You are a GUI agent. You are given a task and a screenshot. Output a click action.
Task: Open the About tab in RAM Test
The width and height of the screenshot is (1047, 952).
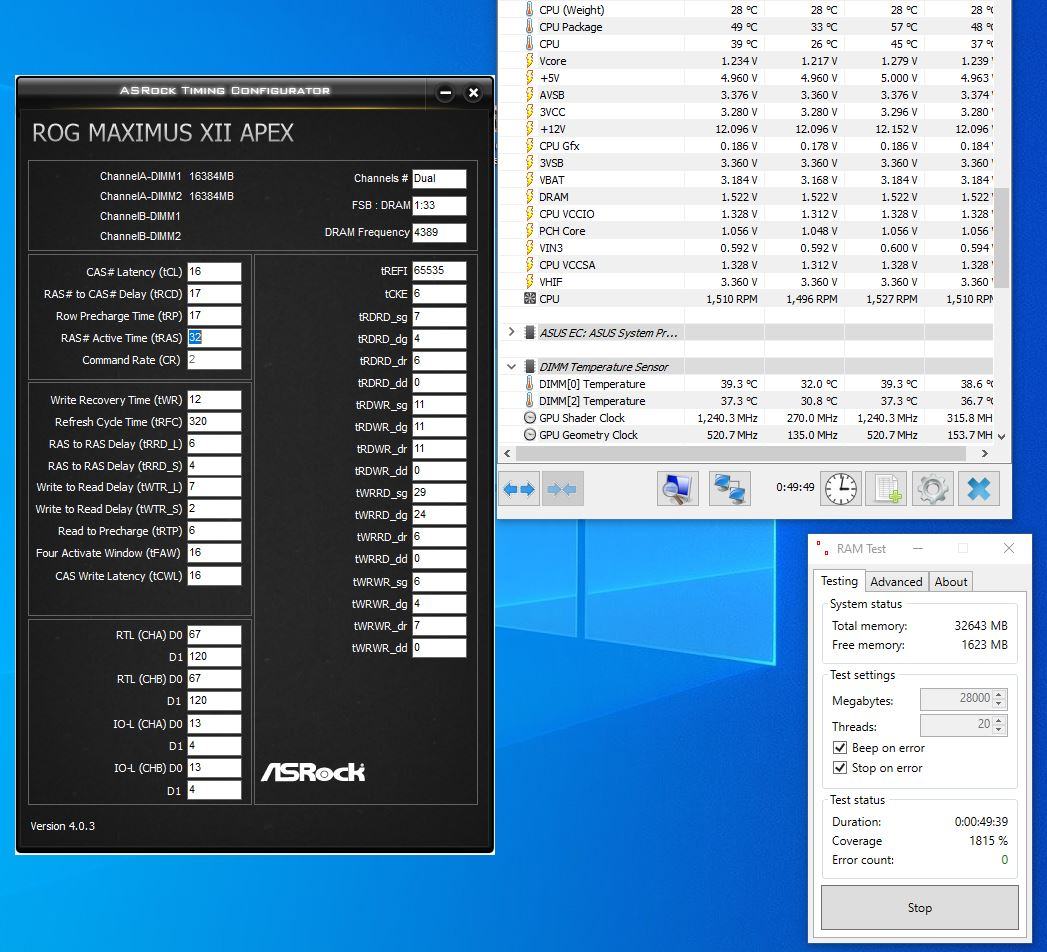[951, 581]
